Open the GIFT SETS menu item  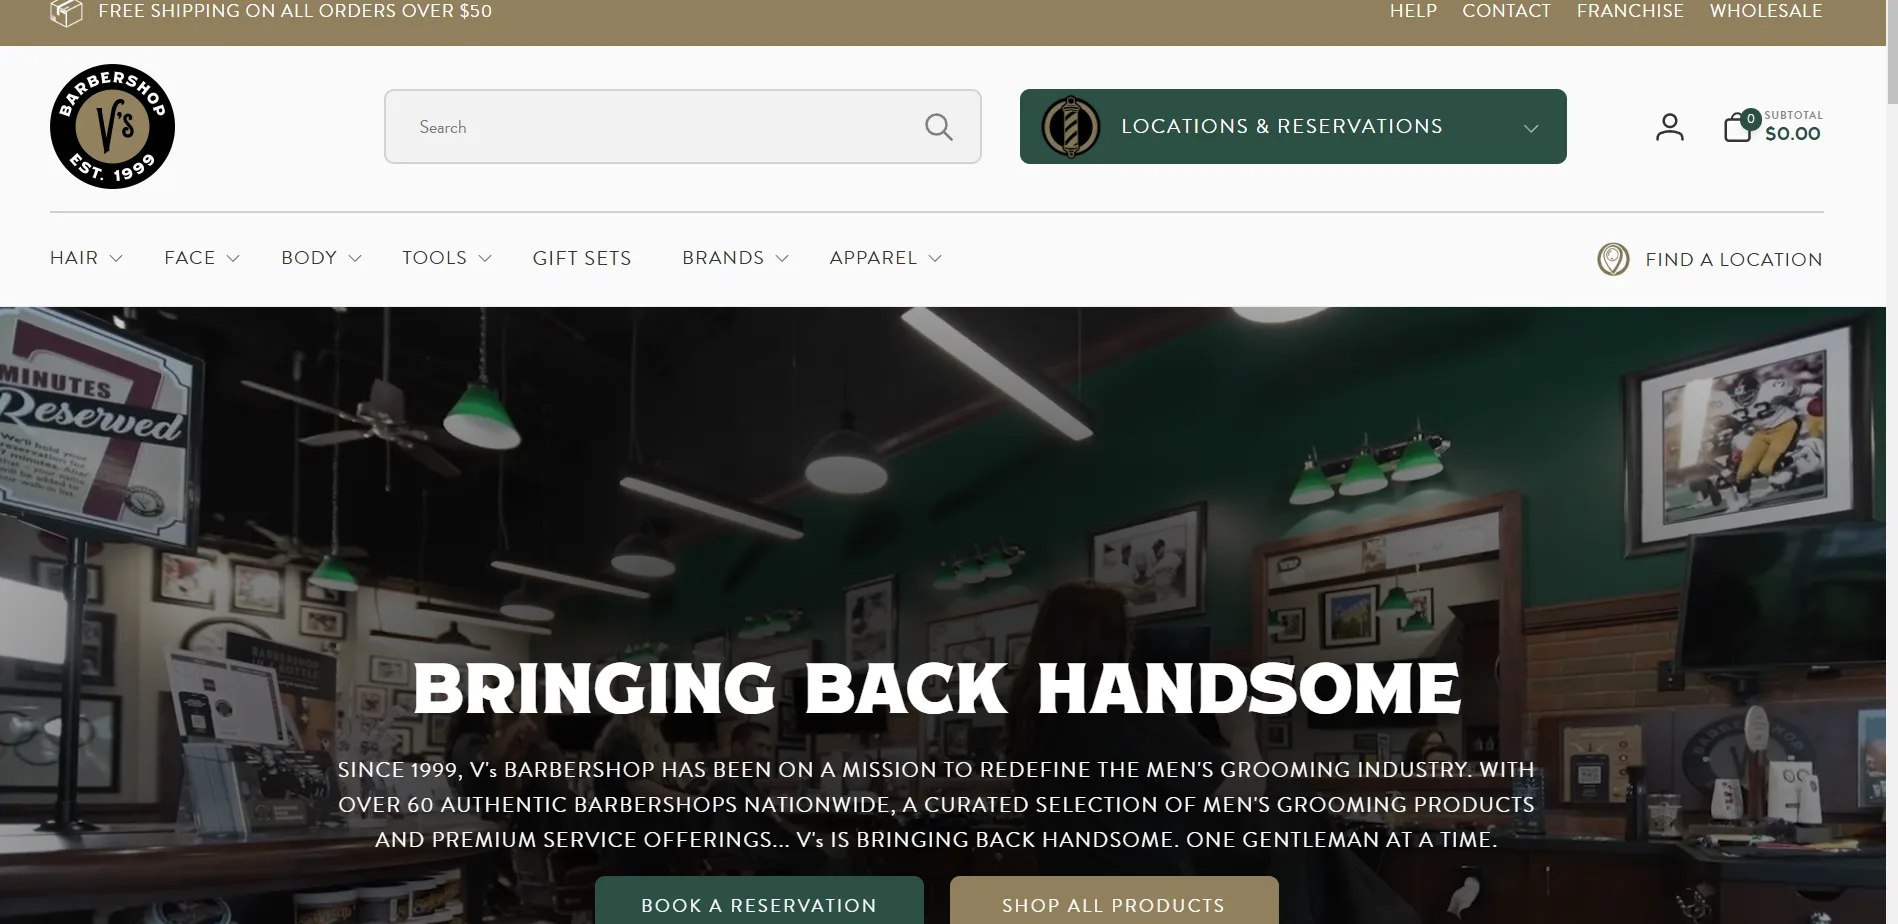582,258
